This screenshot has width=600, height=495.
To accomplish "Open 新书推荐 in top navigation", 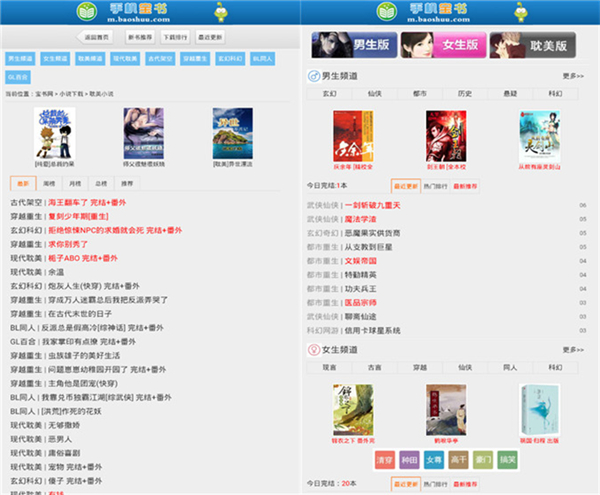I will [x=140, y=37].
